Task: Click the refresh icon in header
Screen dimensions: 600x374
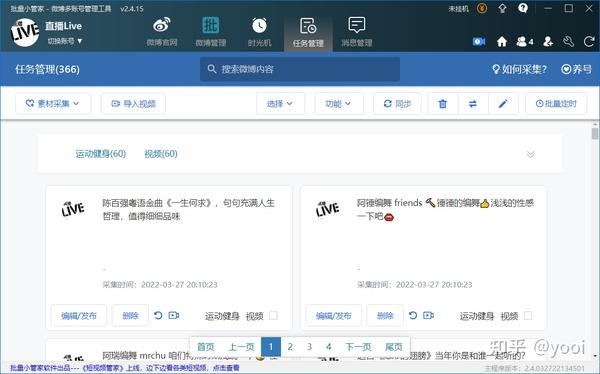Action: click(589, 41)
